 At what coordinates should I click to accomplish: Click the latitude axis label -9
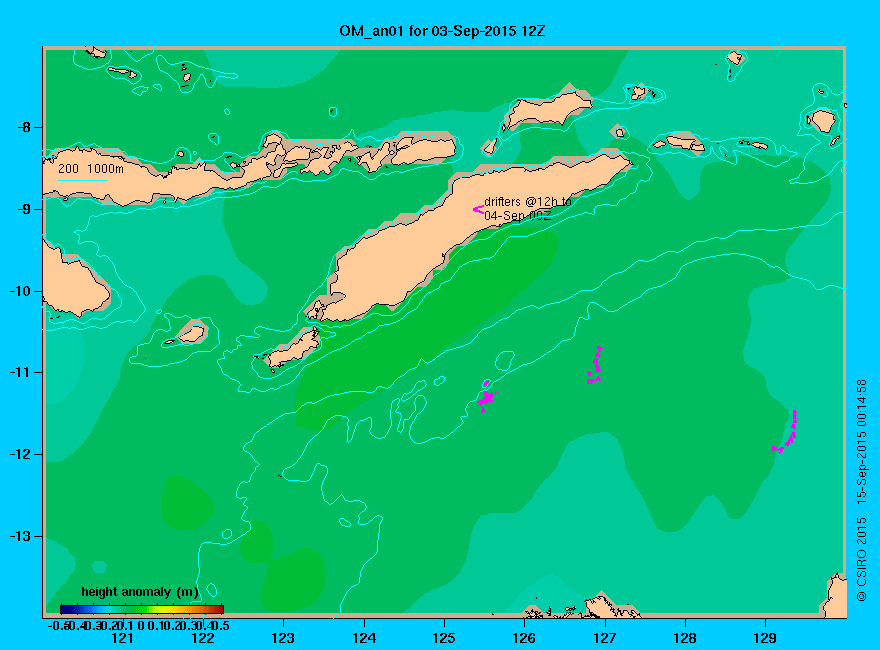[x=24, y=209]
